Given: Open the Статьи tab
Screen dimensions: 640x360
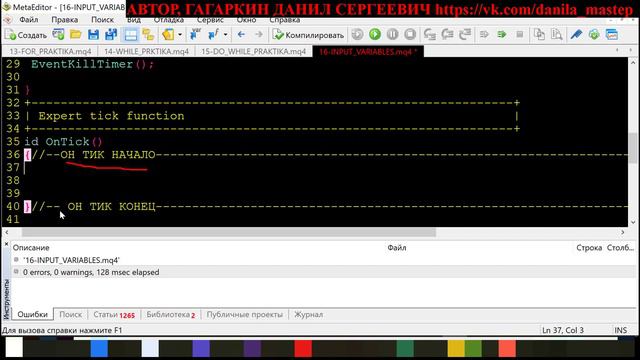Looking at the screenshot, I should (x=114, y=315).
